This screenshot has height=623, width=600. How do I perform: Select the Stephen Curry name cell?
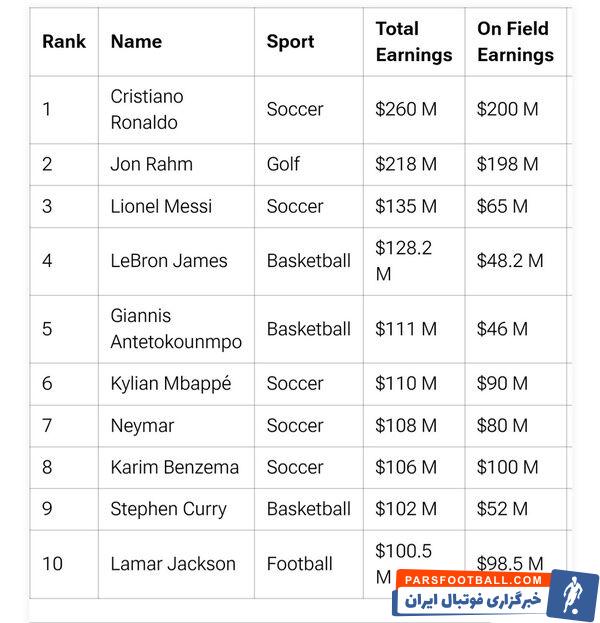click(x=168, y=509)
